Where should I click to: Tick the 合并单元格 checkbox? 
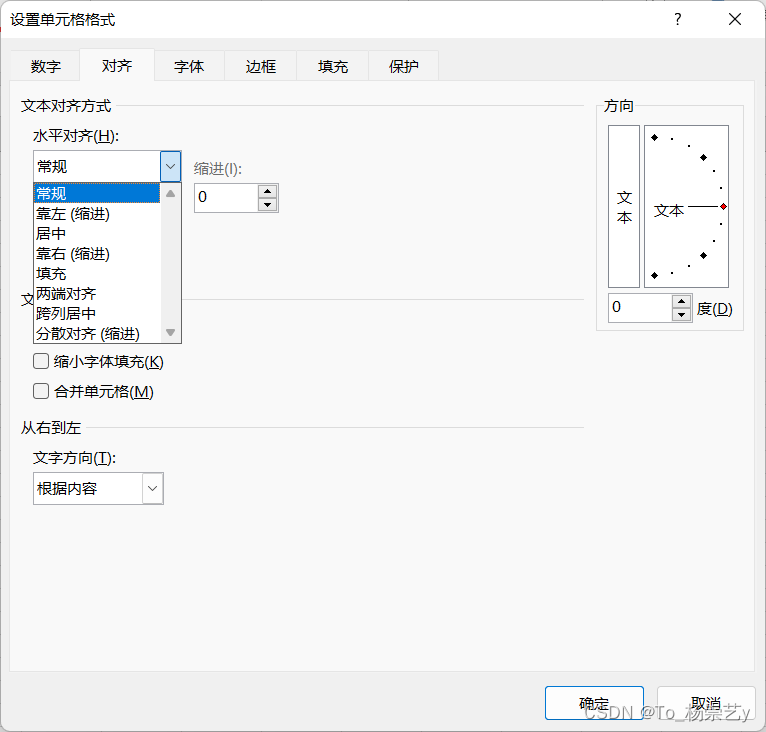tap(41, 391)
